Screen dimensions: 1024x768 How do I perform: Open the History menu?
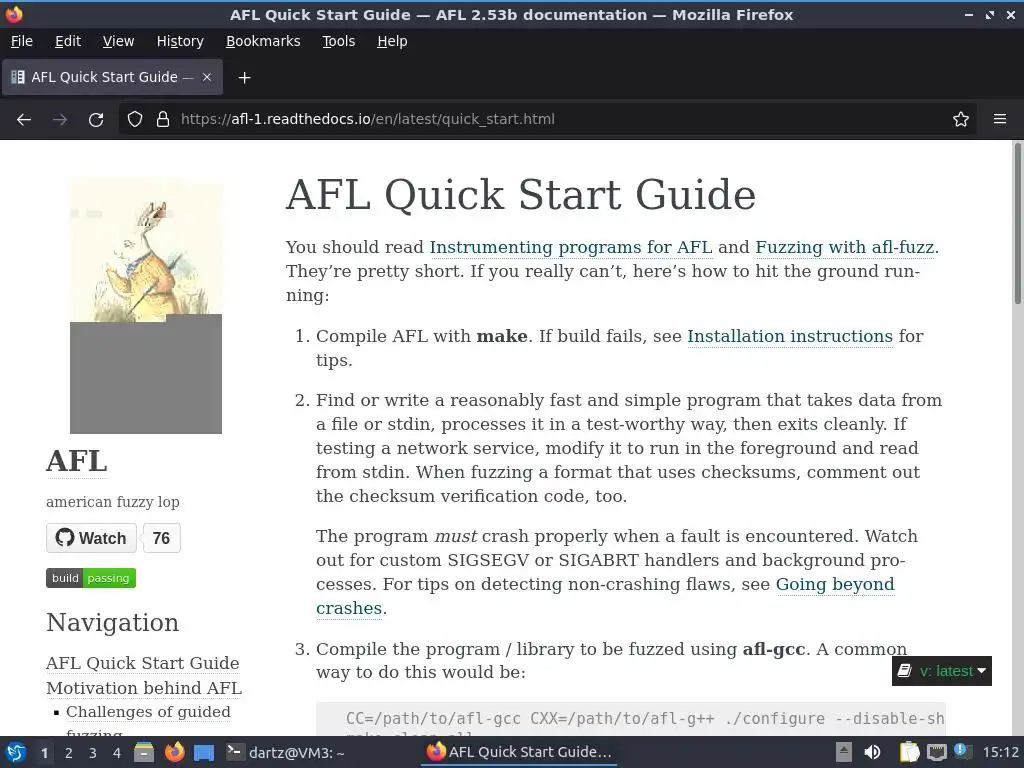click(180, 41)
